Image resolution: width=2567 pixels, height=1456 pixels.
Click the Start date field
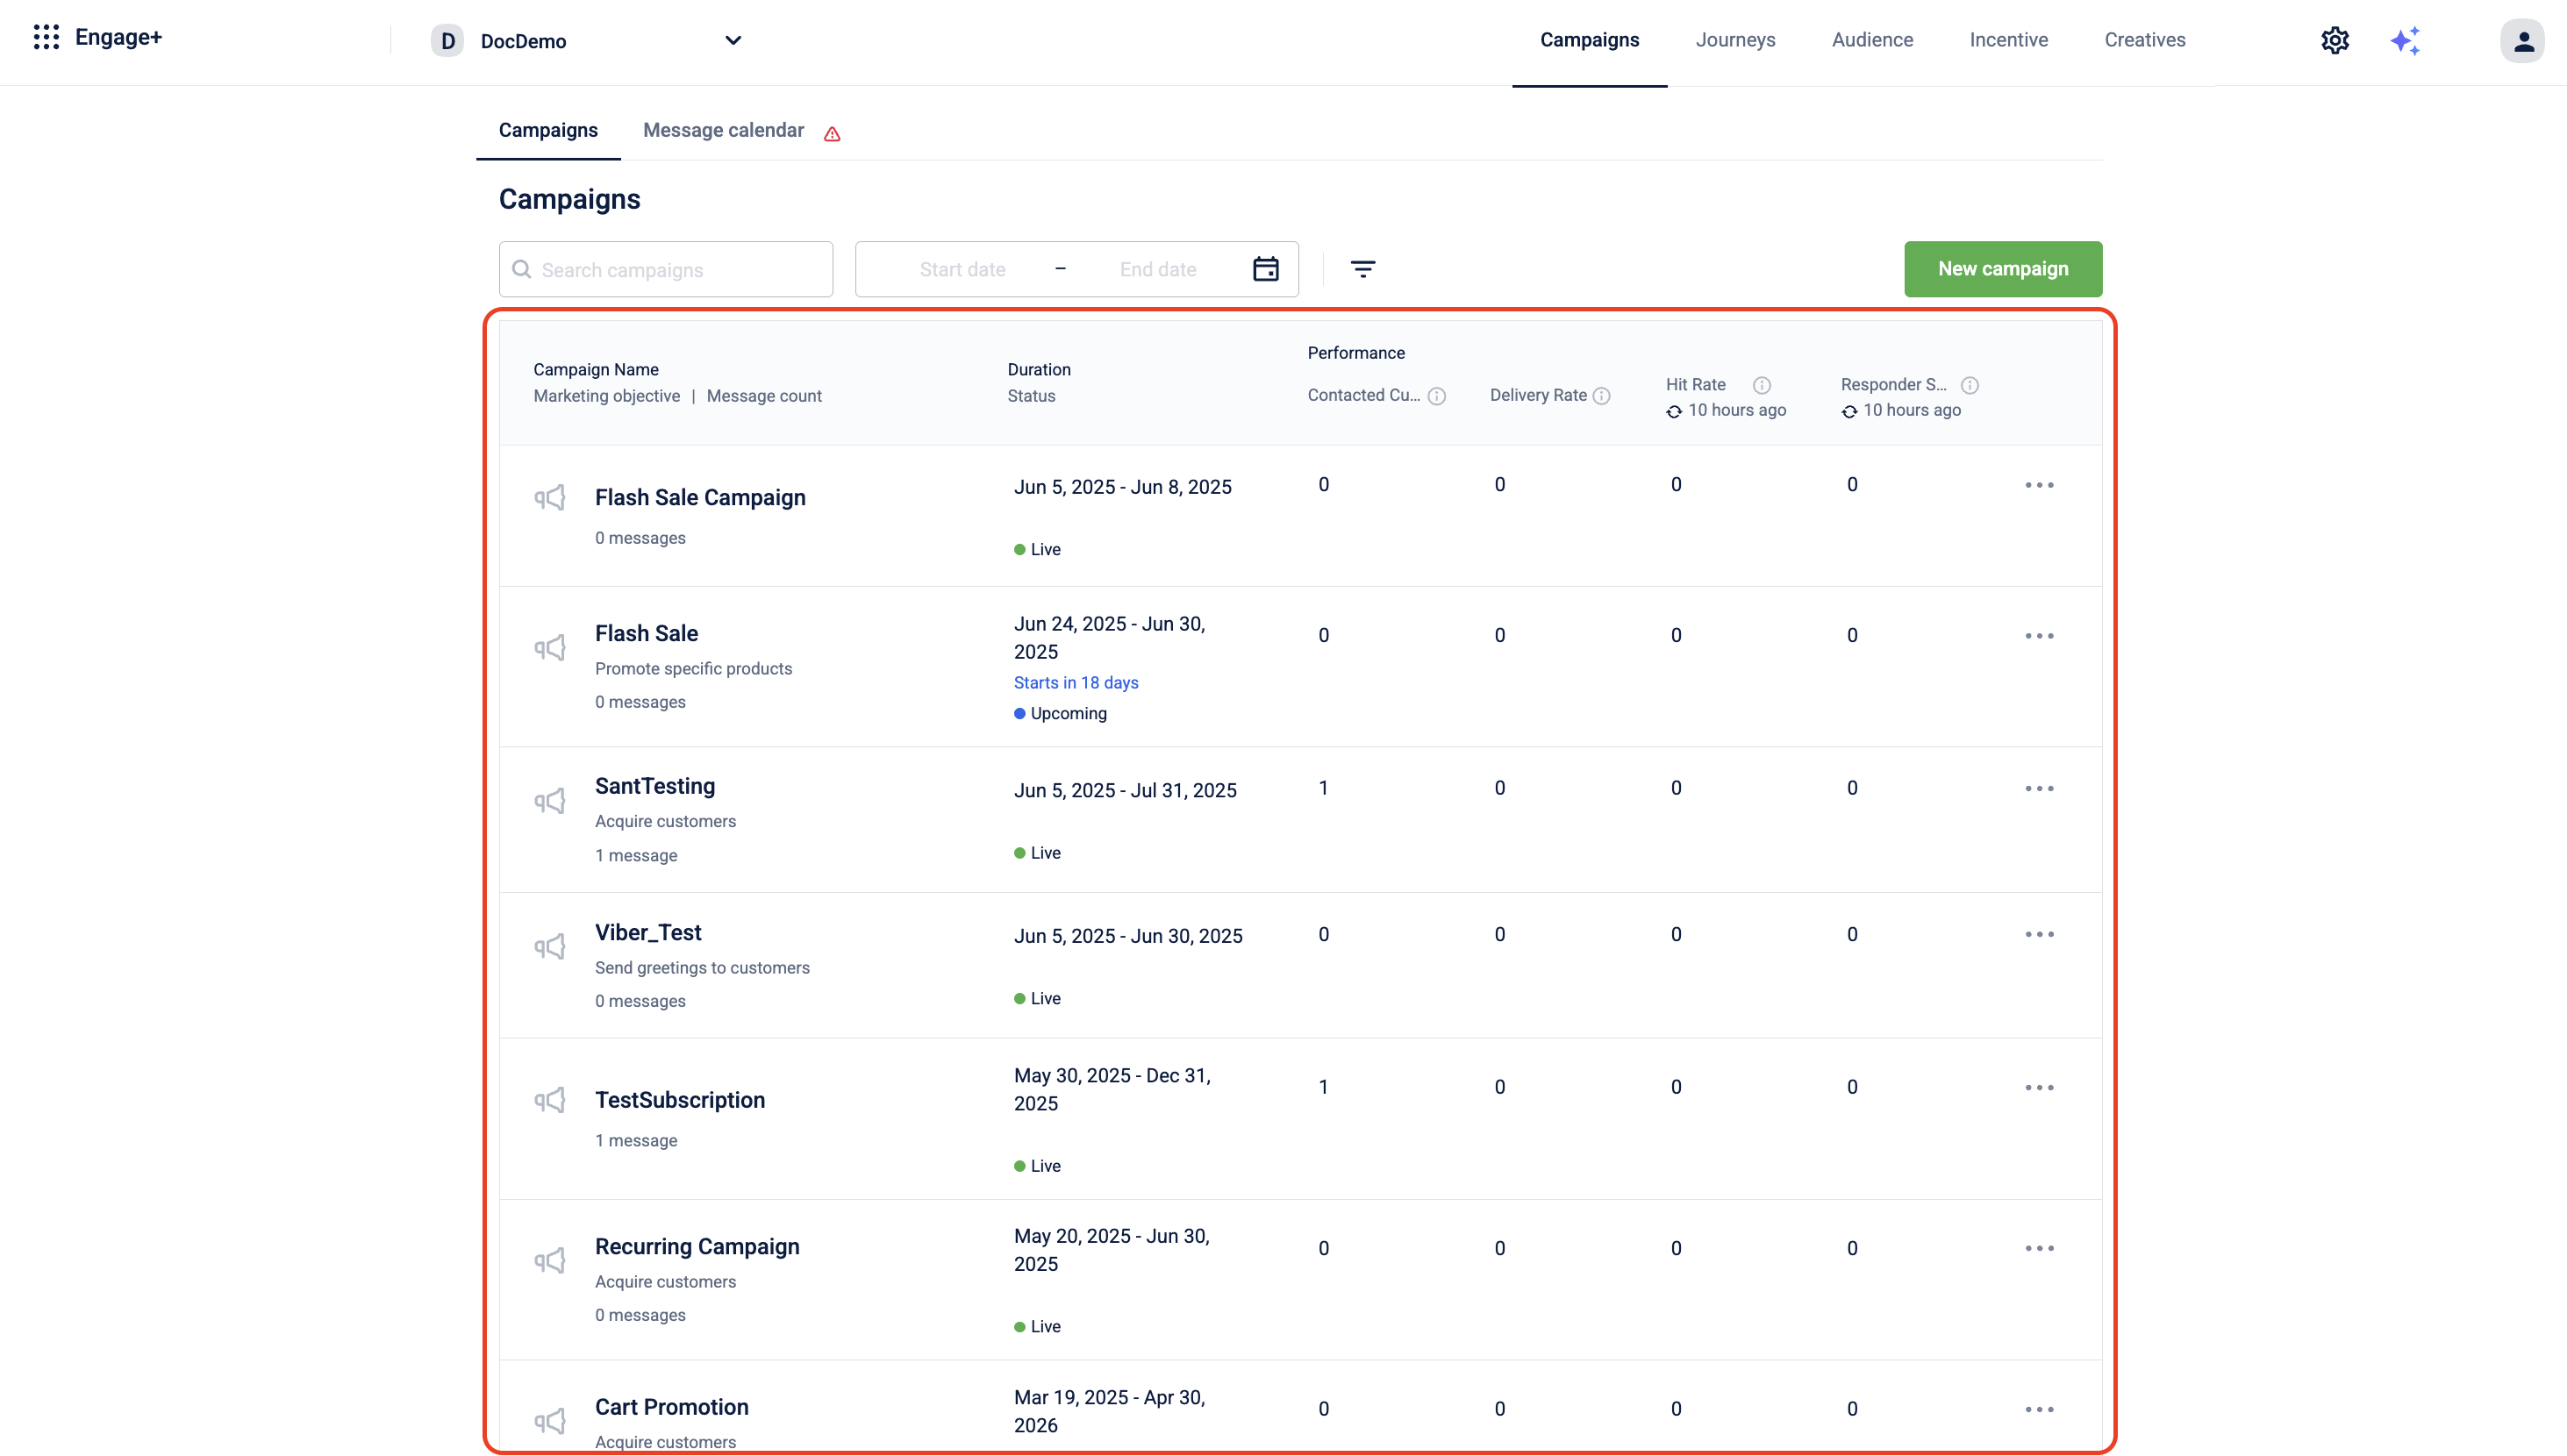(962, 270)
